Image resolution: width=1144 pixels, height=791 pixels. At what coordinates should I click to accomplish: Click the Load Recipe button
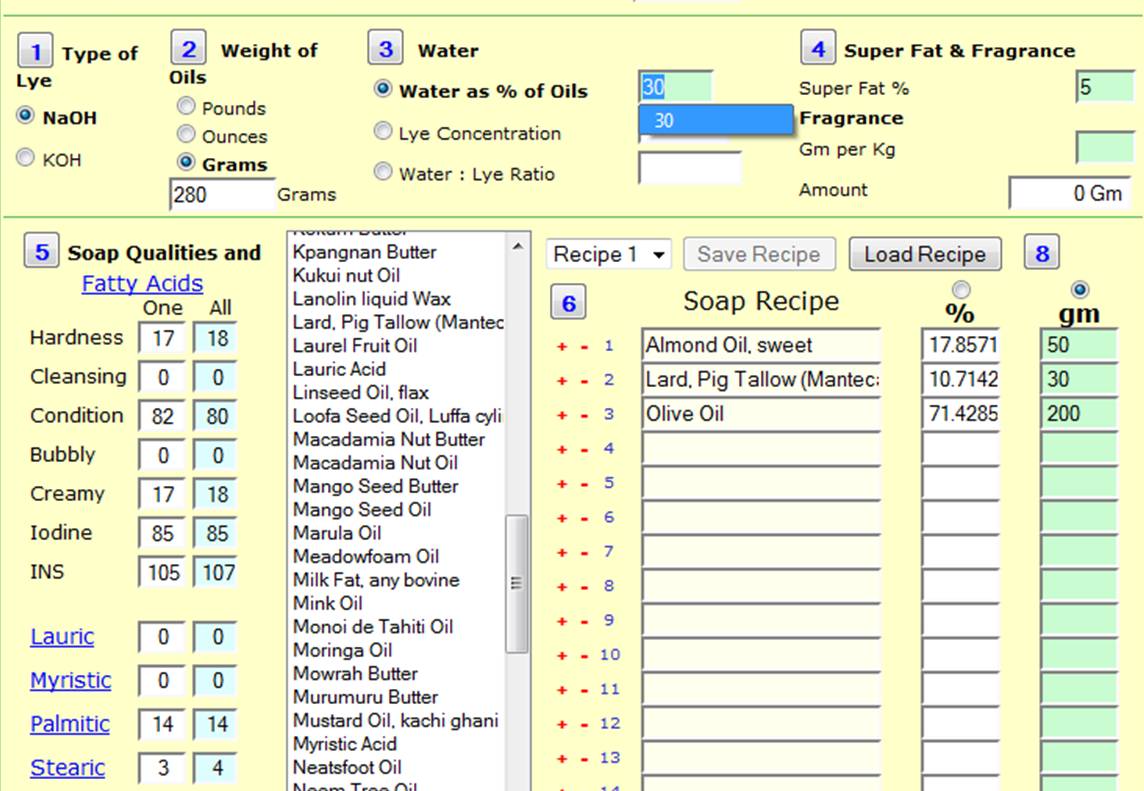pyautogui.click(x=924, y=254)
